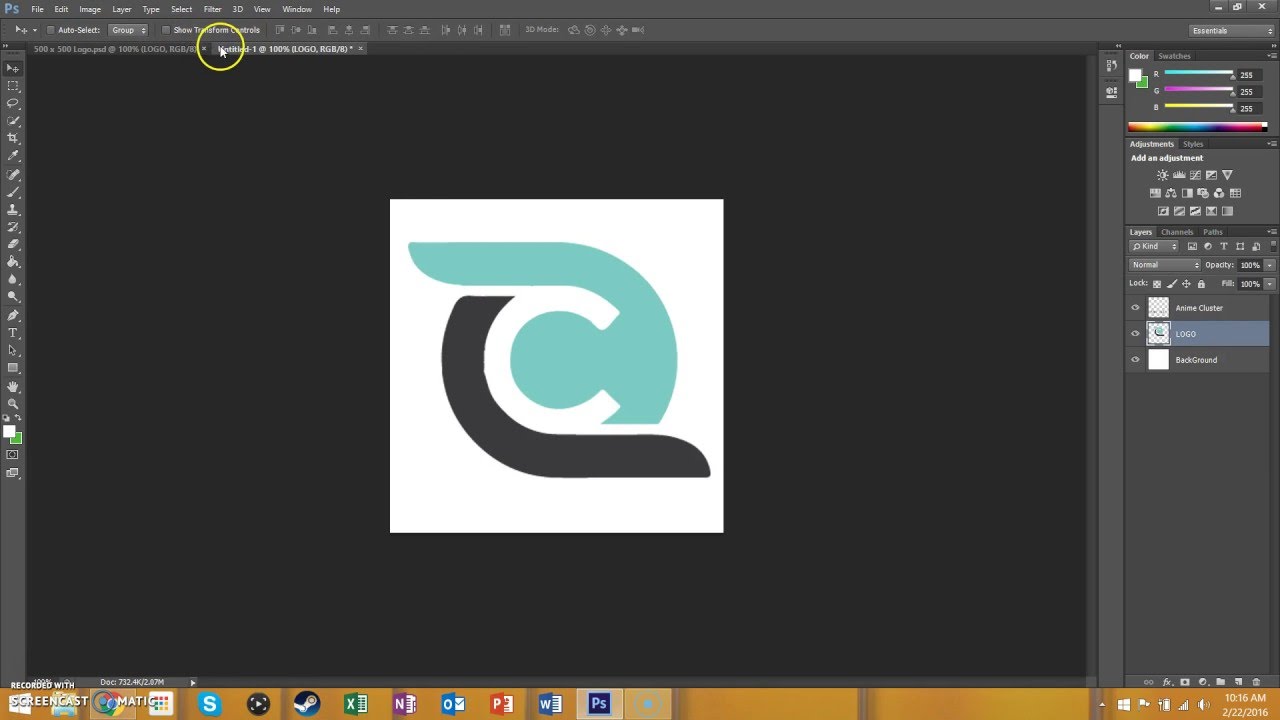
Task: Open the Layers panel options menu
Action: pos(1271,232)
